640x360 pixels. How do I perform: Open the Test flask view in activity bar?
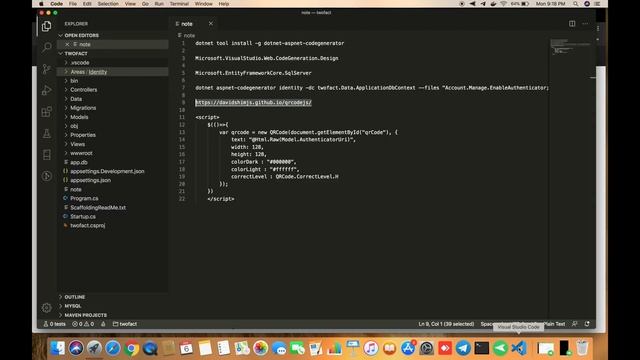click(x=47, y=133)
